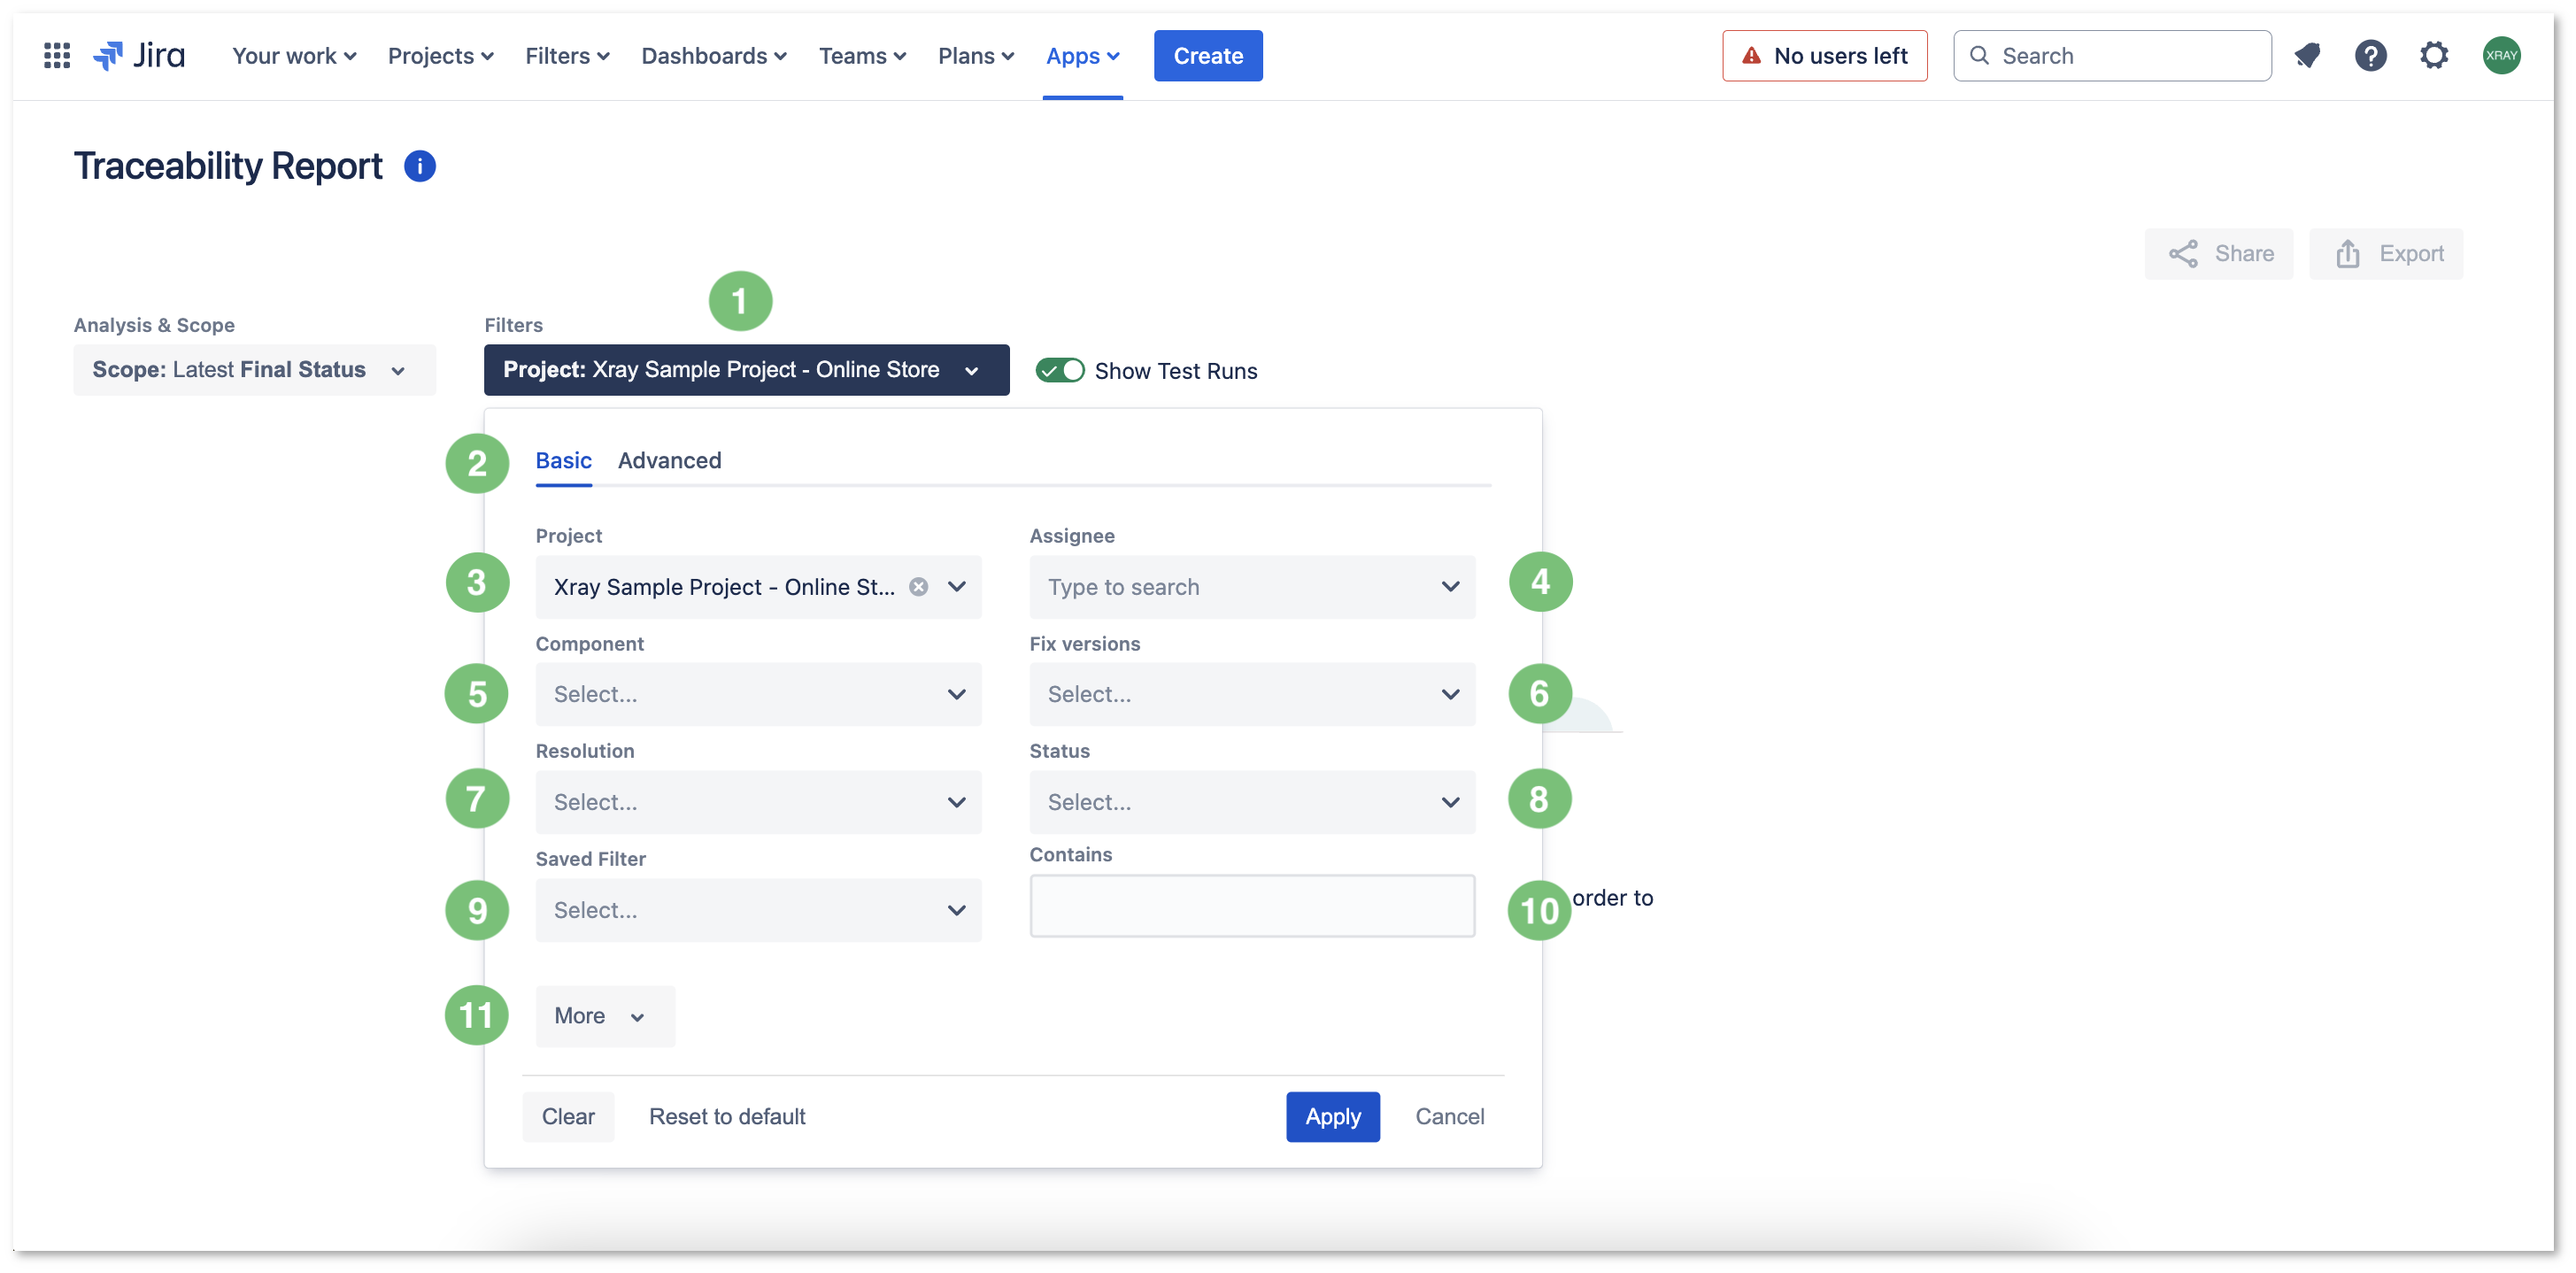
Task: Open the Apps menu
Action: pyautogui.click(x=1082, y=56)
